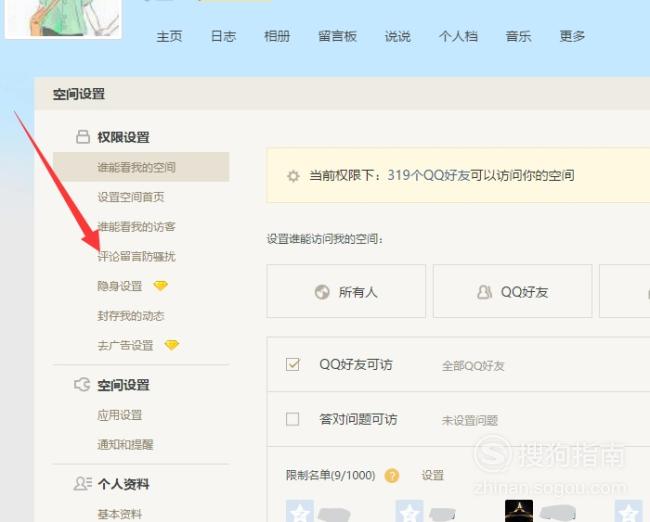
Task: Click the yellow diamond beside 隐身设置
Action: tap(160, 286)
